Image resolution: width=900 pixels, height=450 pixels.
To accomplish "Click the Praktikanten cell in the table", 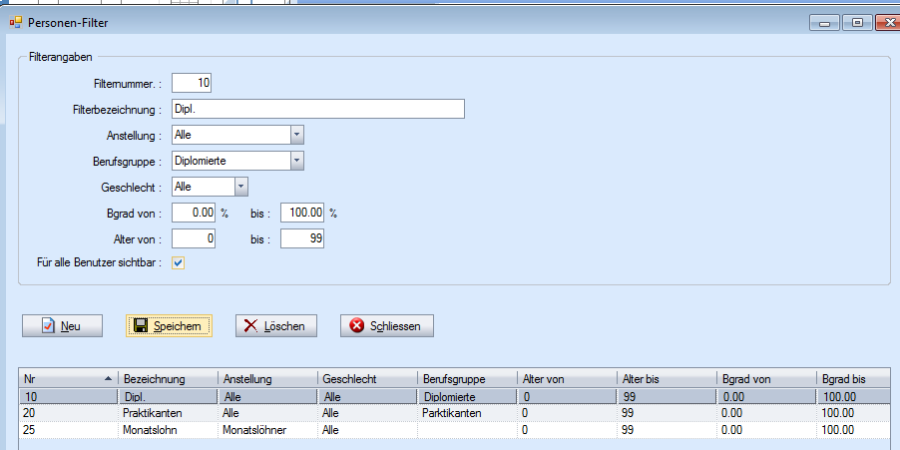I will click(168, 413).
